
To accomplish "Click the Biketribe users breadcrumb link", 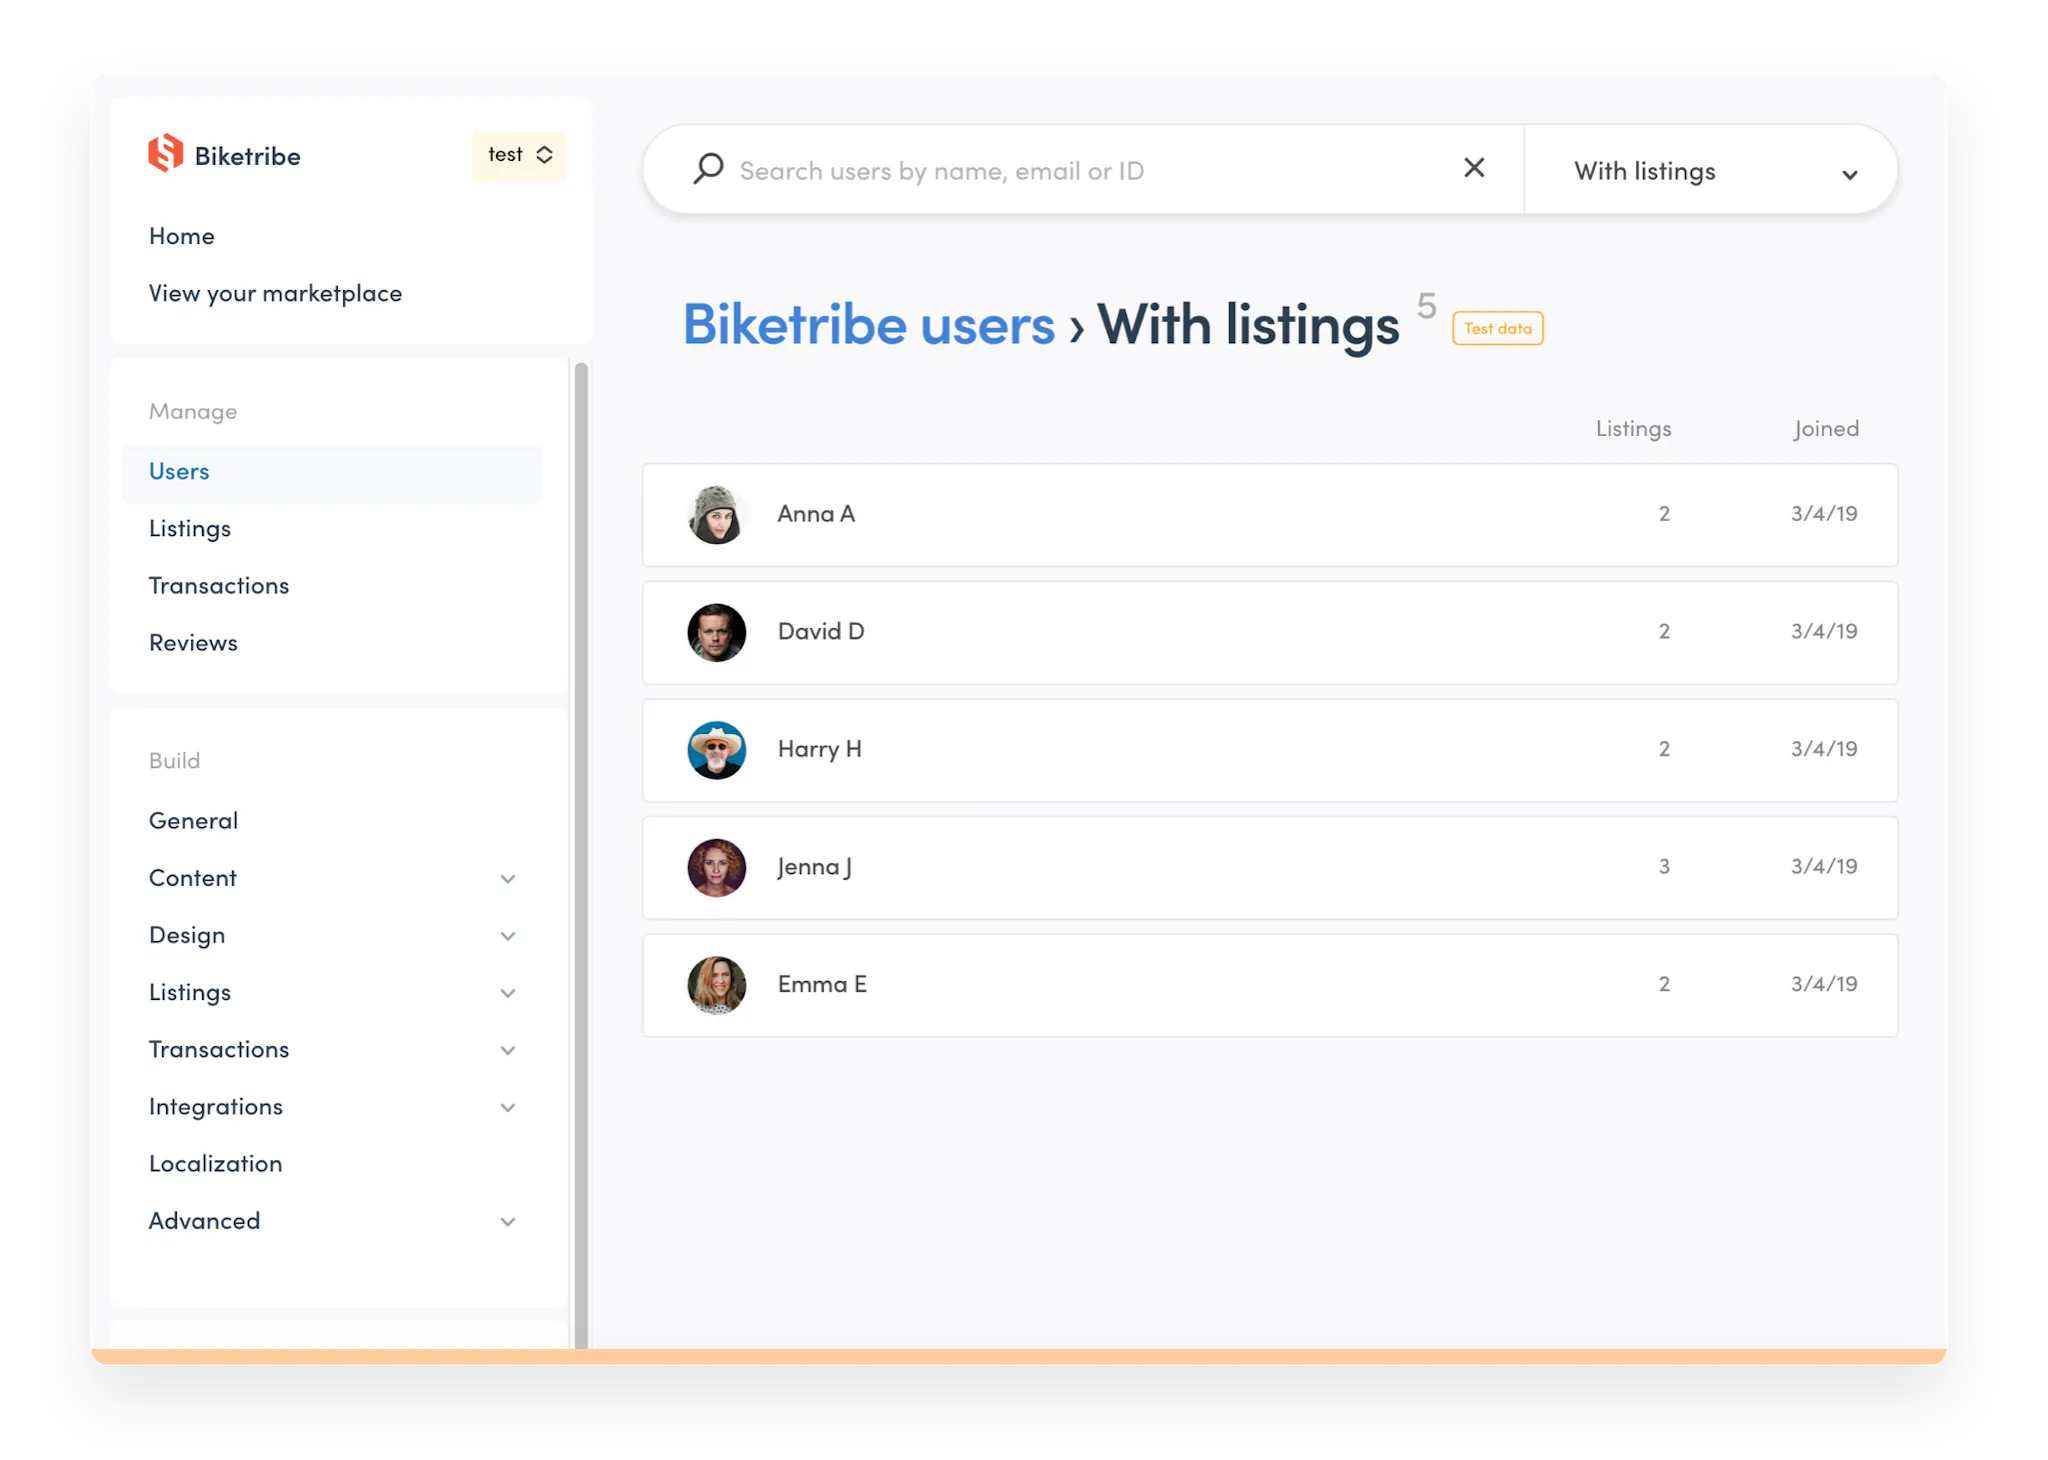I will click(x=868, y=325).
